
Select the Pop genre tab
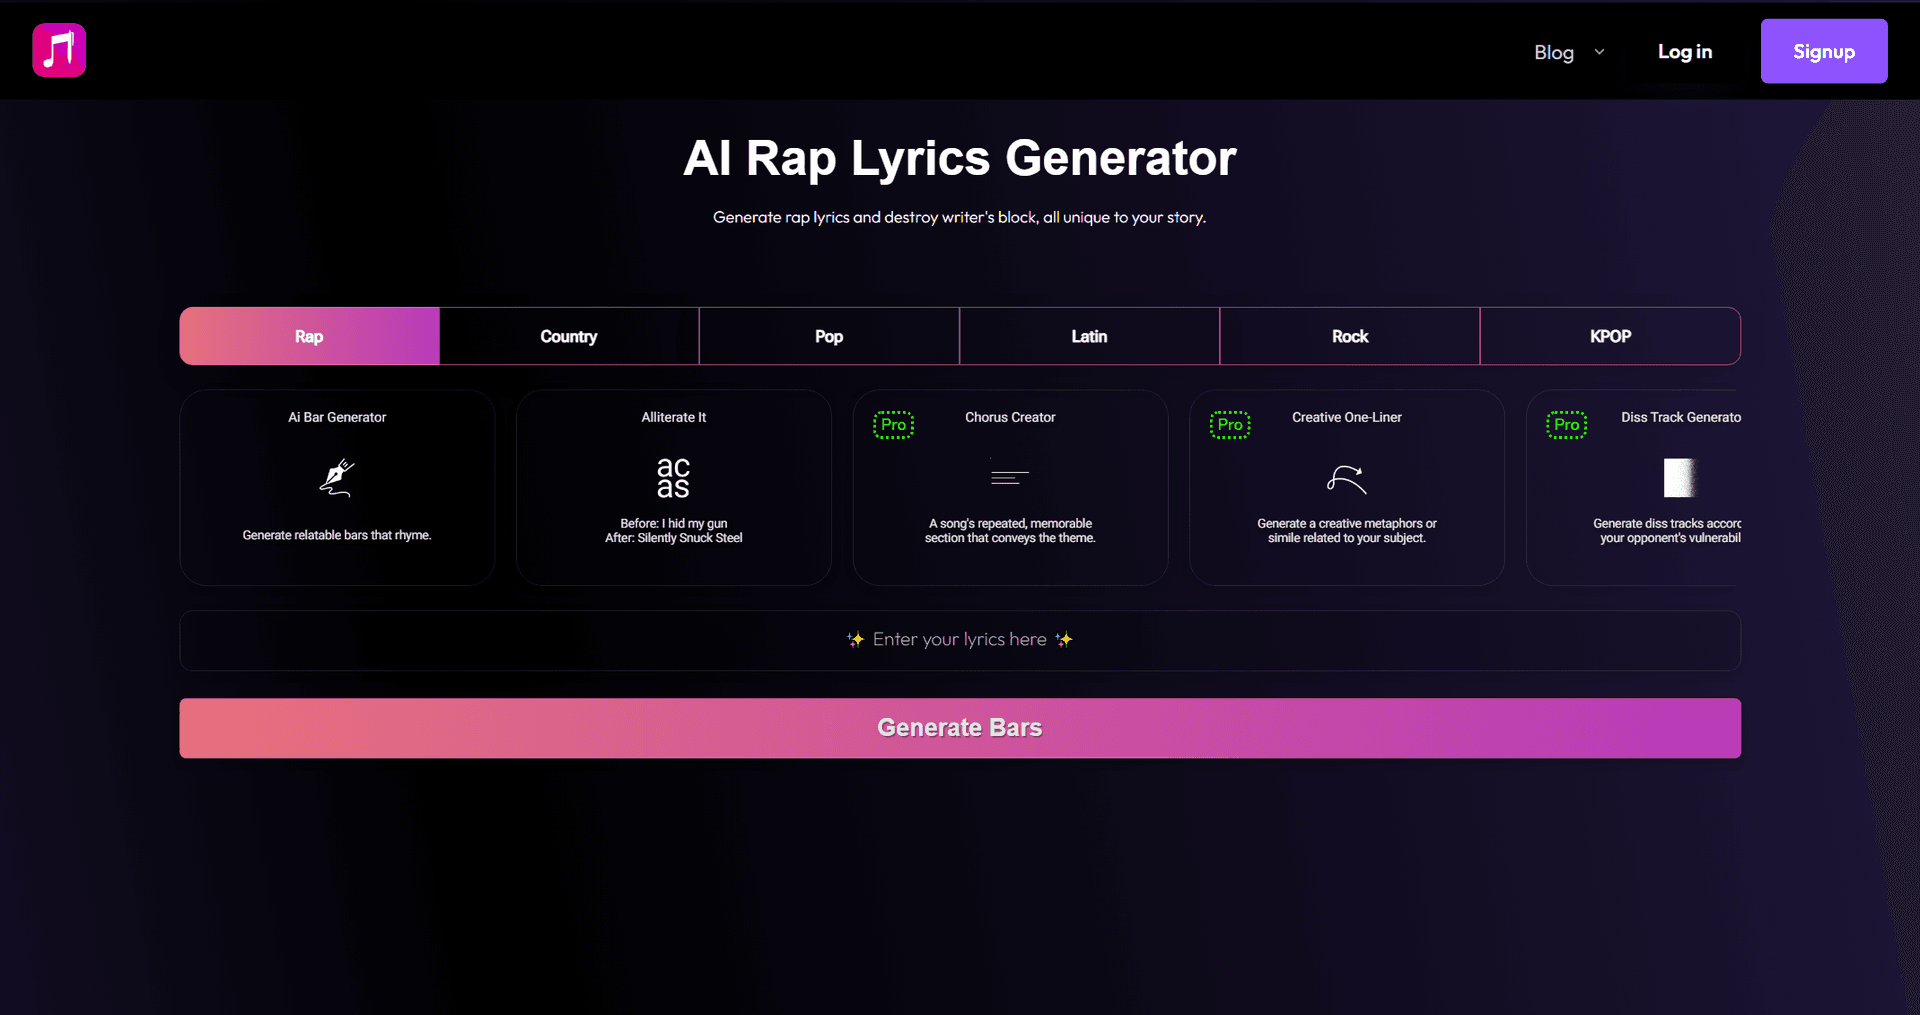coord(828,336)
